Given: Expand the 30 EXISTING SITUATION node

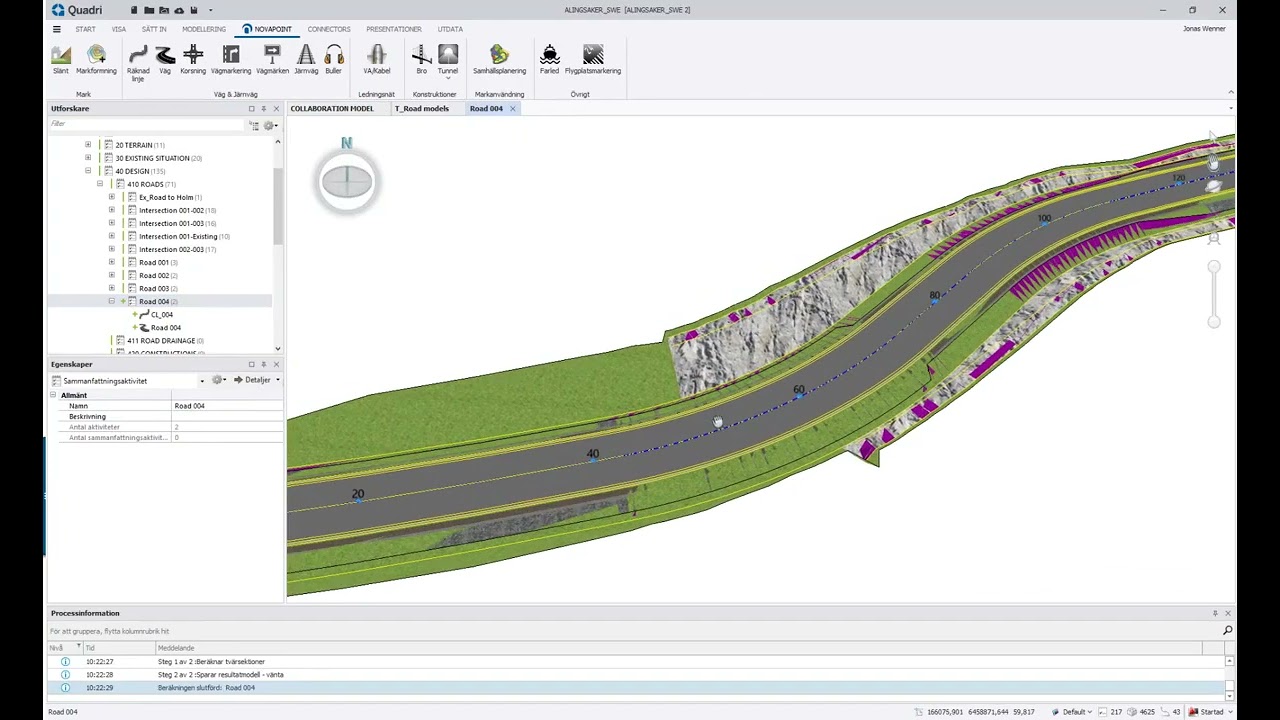Looking at the screenshot, I should pos(88,158).
